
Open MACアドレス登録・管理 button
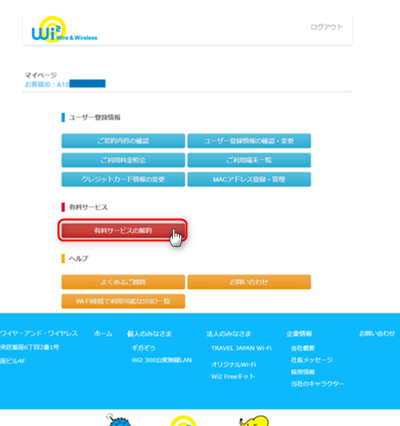pos(249,179)
